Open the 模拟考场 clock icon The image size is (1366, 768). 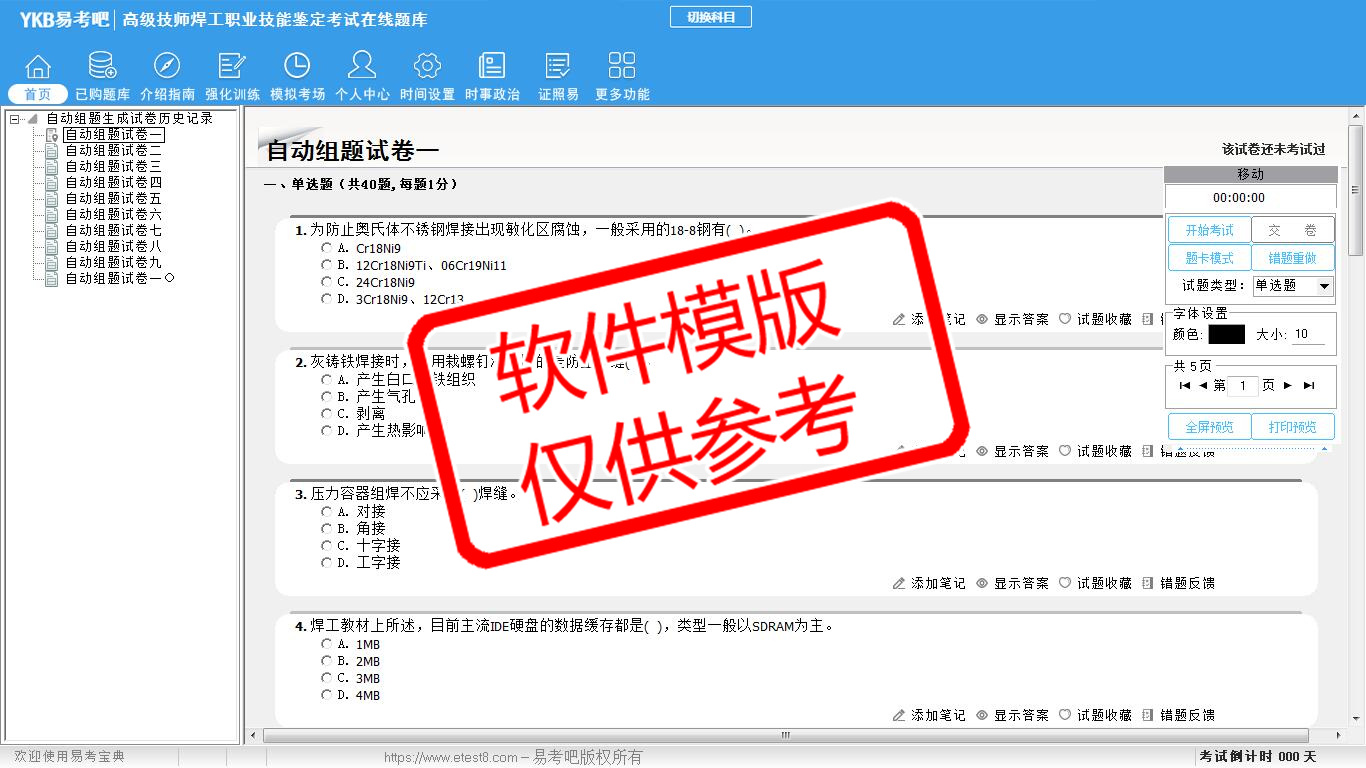pos(297,67)
